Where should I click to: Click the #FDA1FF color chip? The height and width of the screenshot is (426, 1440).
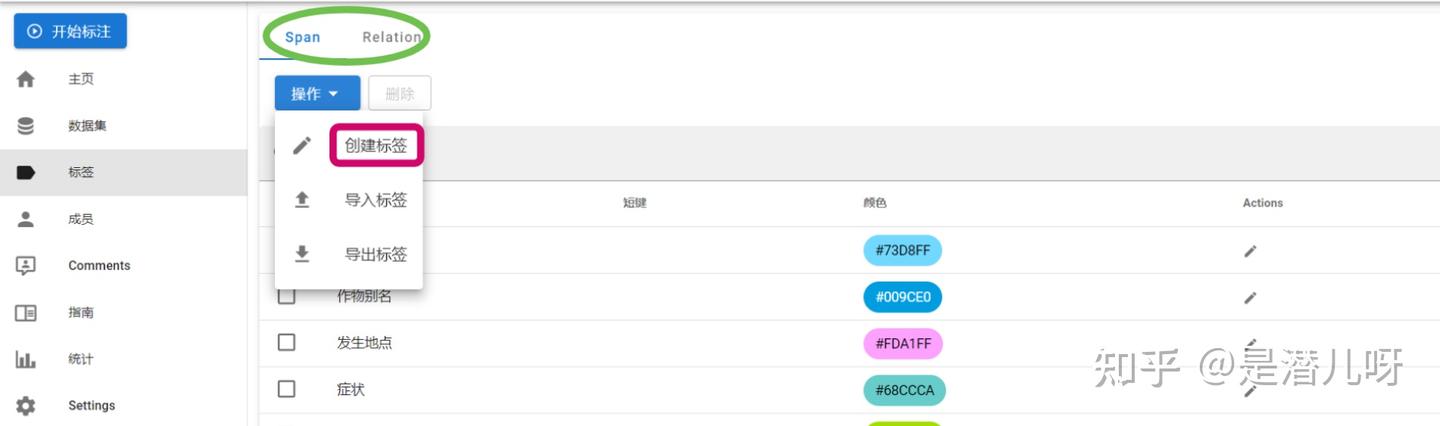(x=902, y=344)
